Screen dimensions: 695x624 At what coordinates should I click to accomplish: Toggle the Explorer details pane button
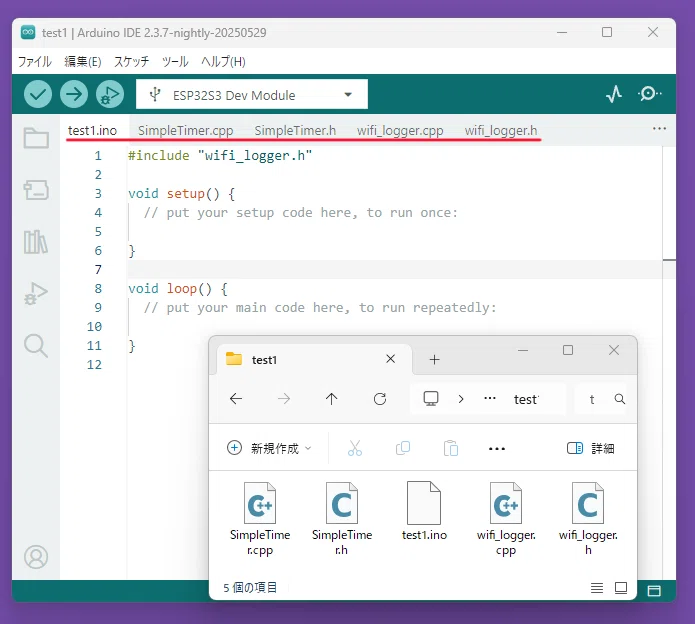(590, 448)
